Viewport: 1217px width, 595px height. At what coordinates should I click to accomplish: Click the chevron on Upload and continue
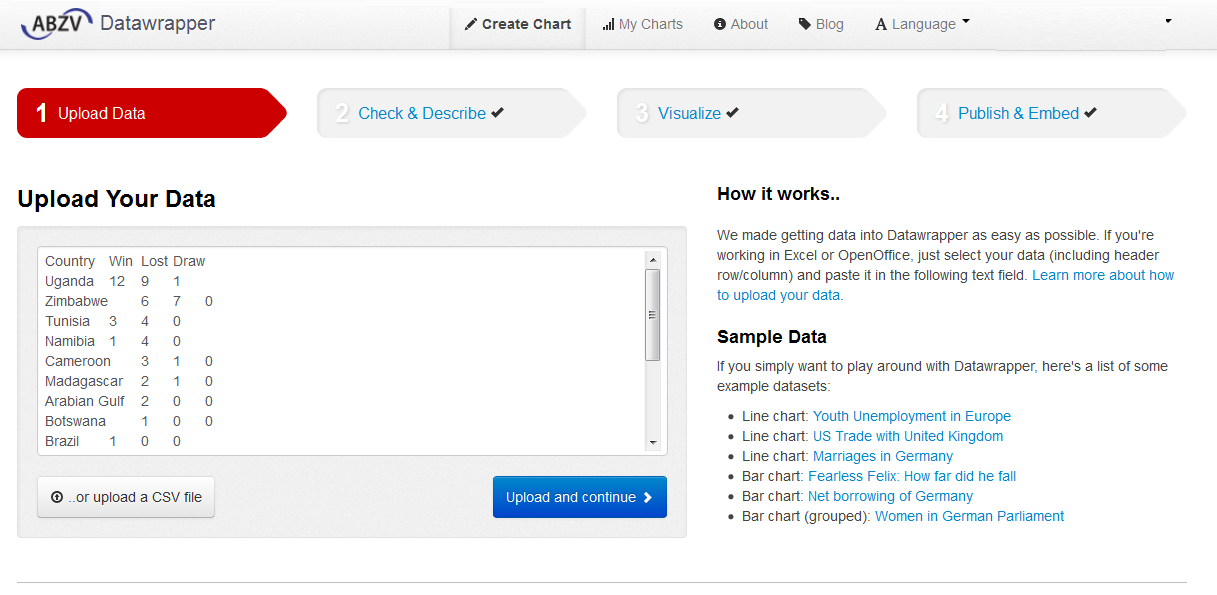tap(648, 497)
